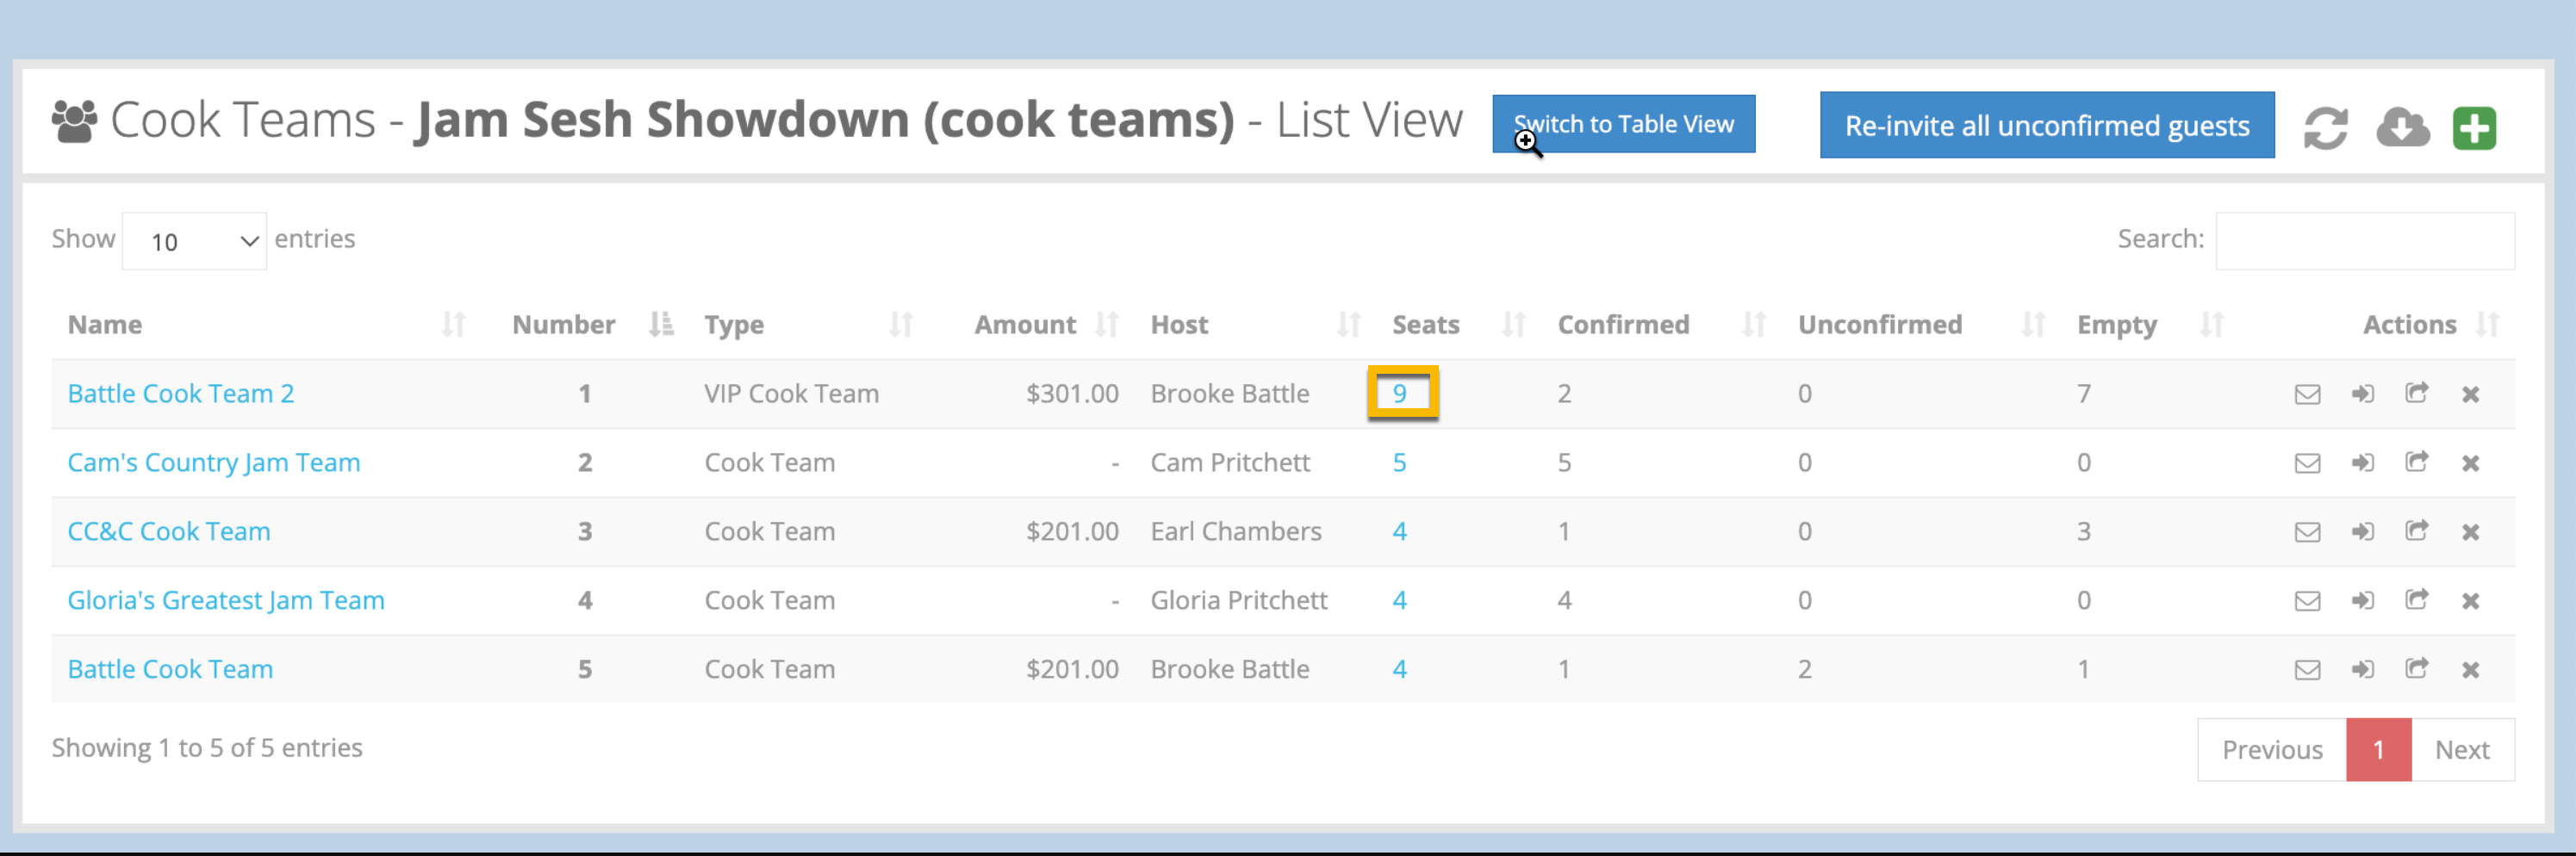Viewport: 2576px width, 856px height.
Task: Open Battle Cook Team 2 link
Action: (181, 394)
